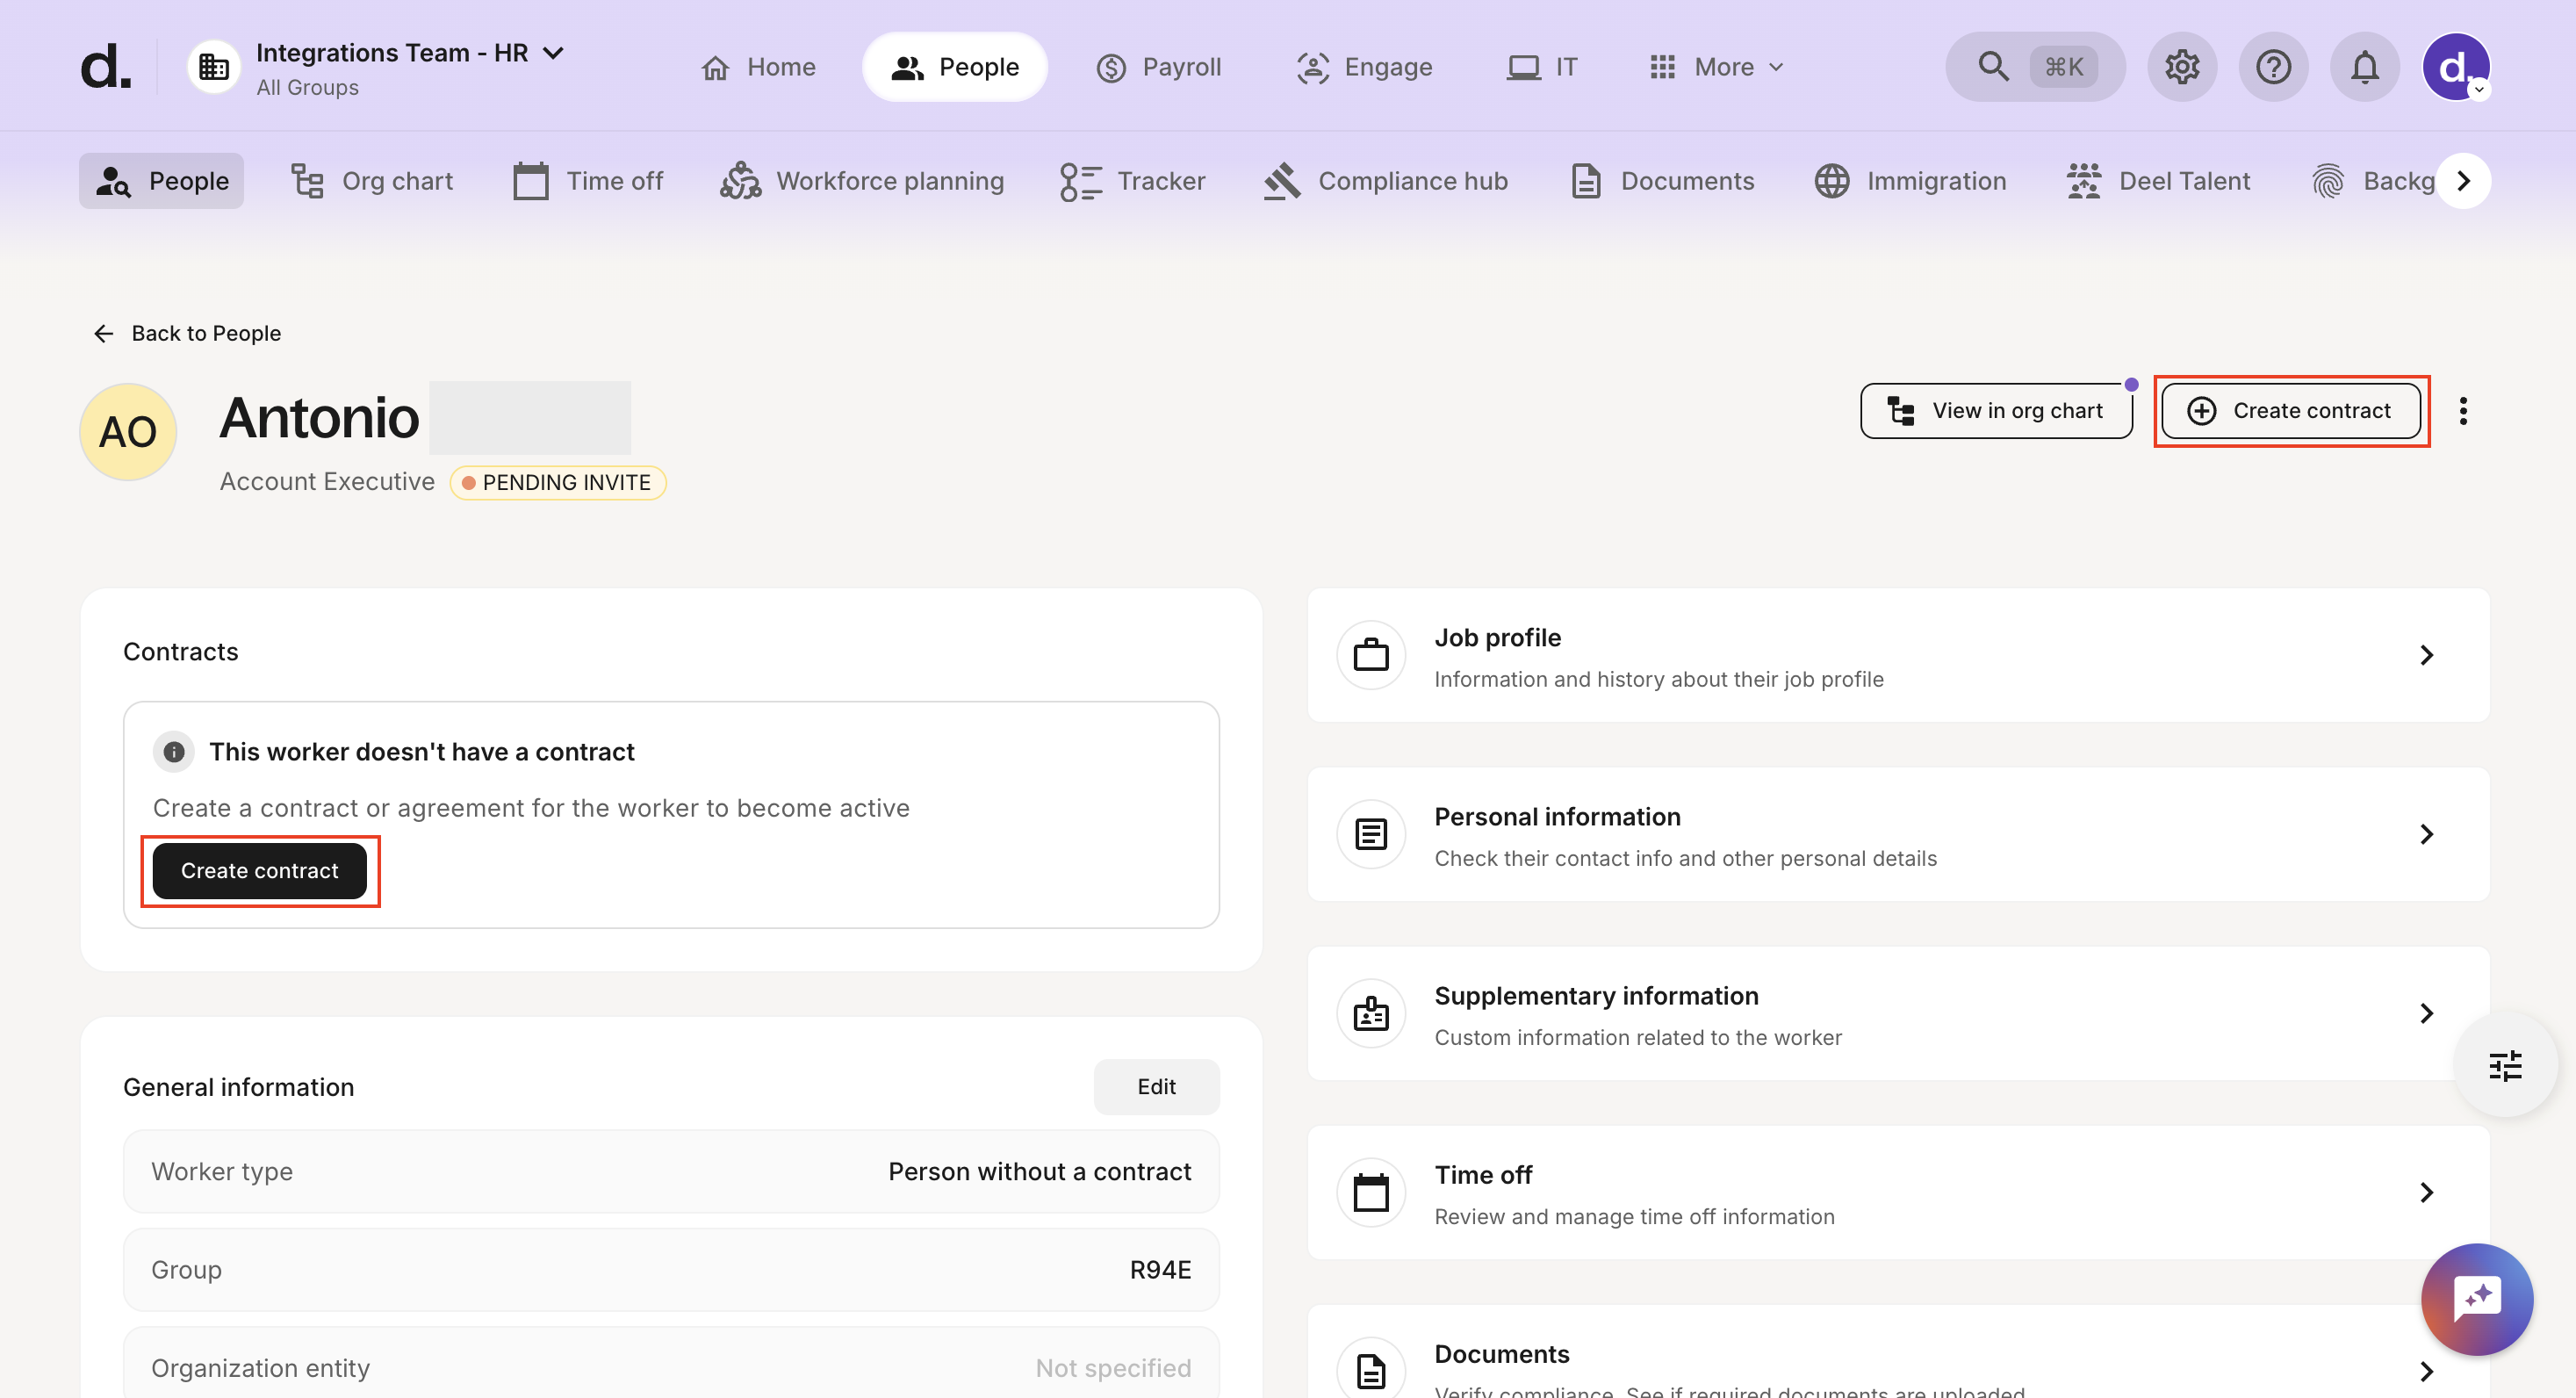Click Time off calendar icon in card
The height and width of the screenshot is (1398, 2576).
pos(1371,1193)
